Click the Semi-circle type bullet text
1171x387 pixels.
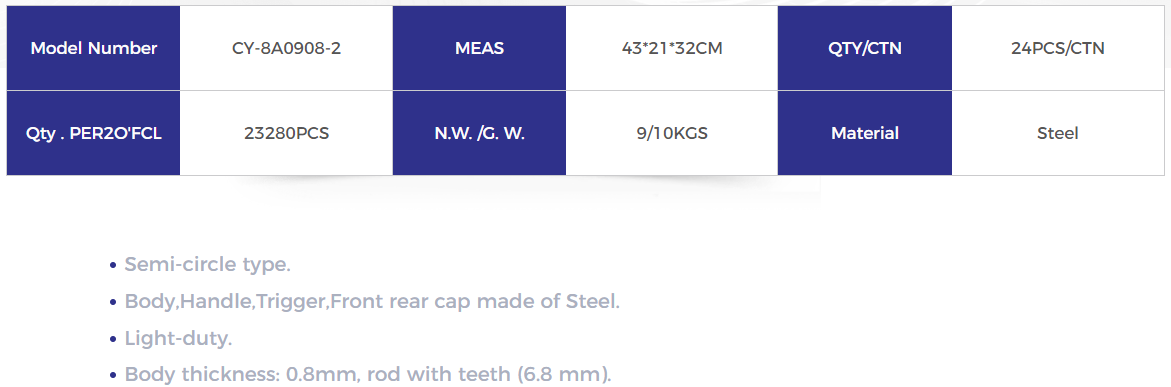[x=208, y=264]
